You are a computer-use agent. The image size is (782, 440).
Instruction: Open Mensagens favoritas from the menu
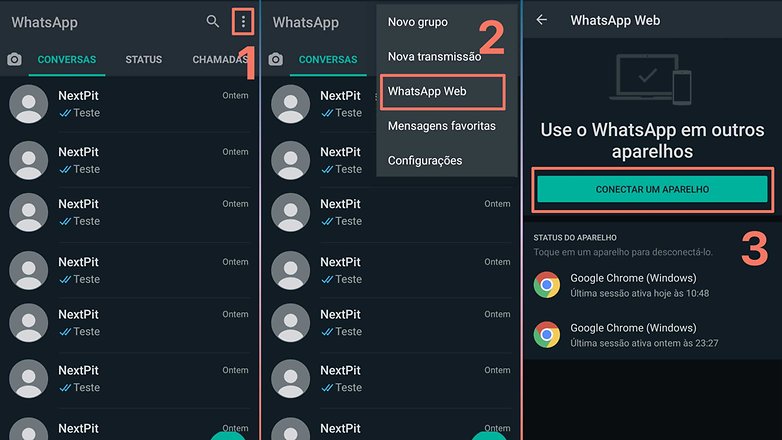pyautogui.click(x=442, y=126)
